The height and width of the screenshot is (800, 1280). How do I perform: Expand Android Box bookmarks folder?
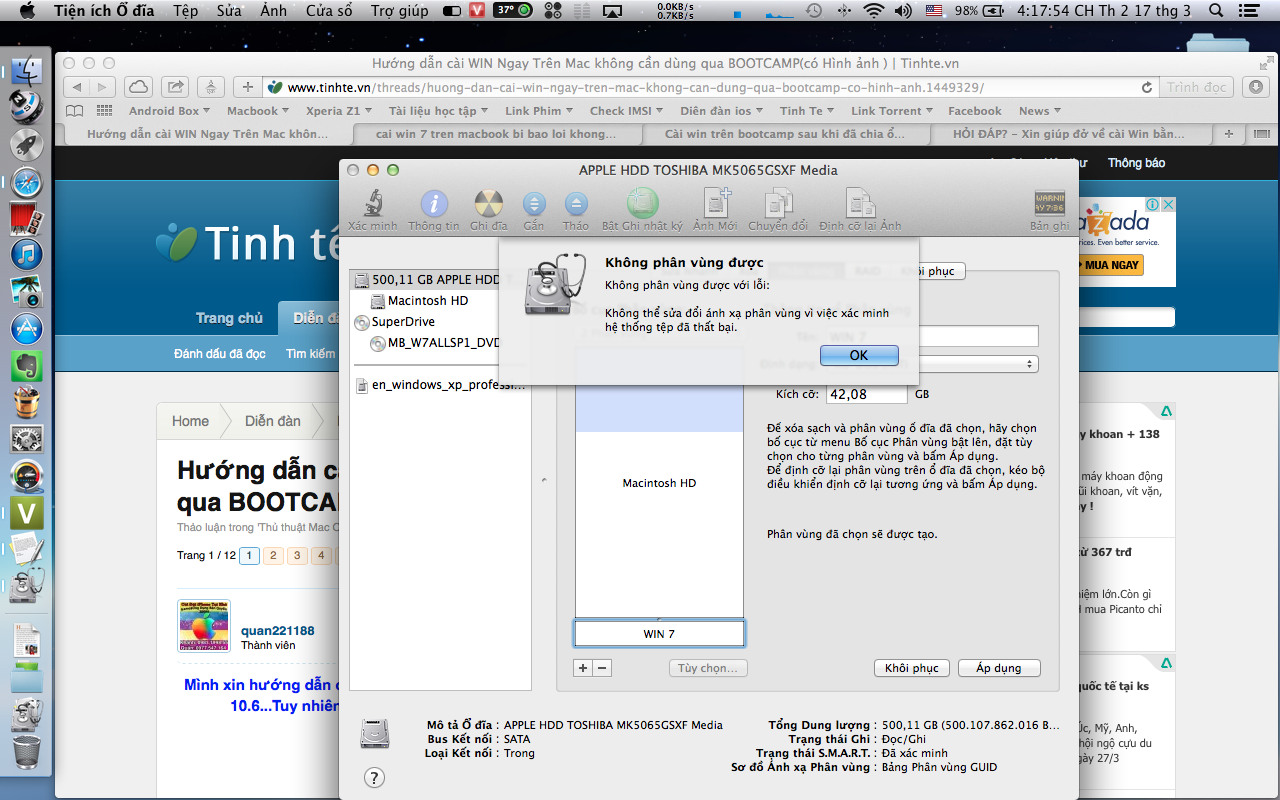pos(170,111)
